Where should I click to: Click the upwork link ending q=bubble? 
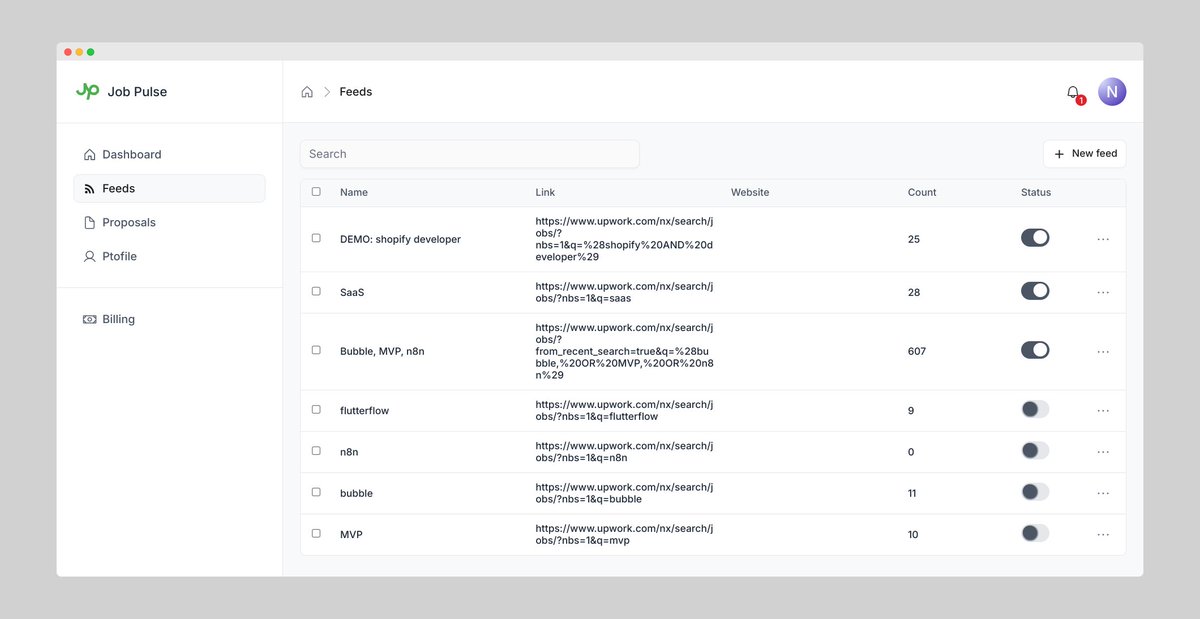coord(625,493)
